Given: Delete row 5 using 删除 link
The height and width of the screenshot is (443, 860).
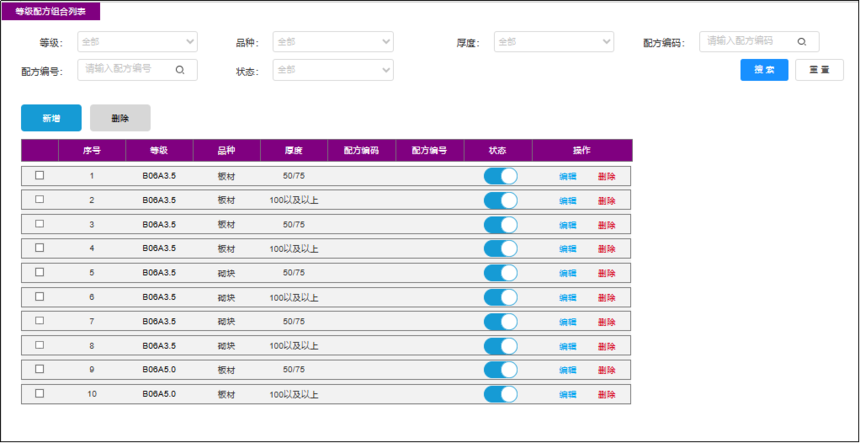Looking at the screenshot, I should click(607, 273).
